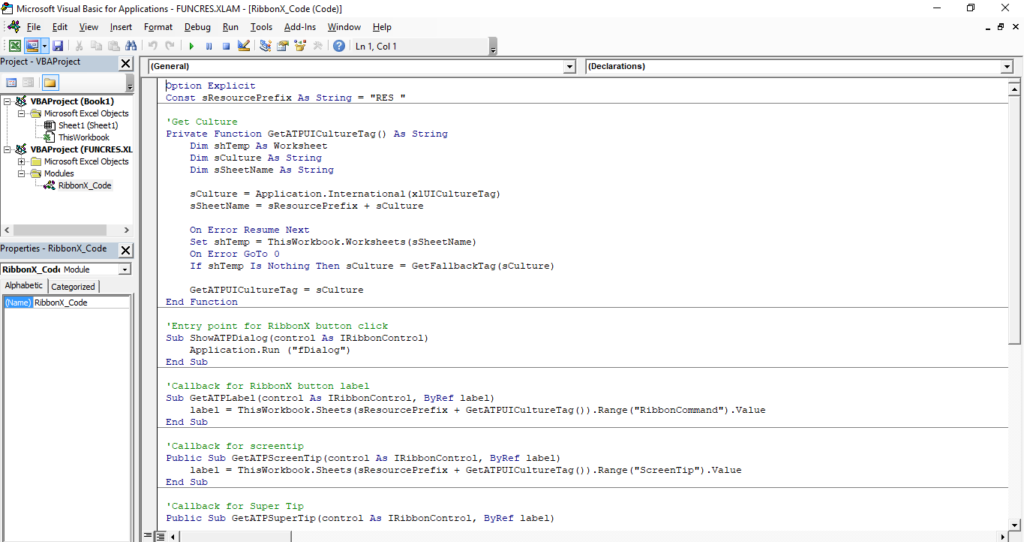Viewport: 1024px width, 542px height.
Task: Switch to Full Module View at bottom-left
Action: [x=159, y=536]
